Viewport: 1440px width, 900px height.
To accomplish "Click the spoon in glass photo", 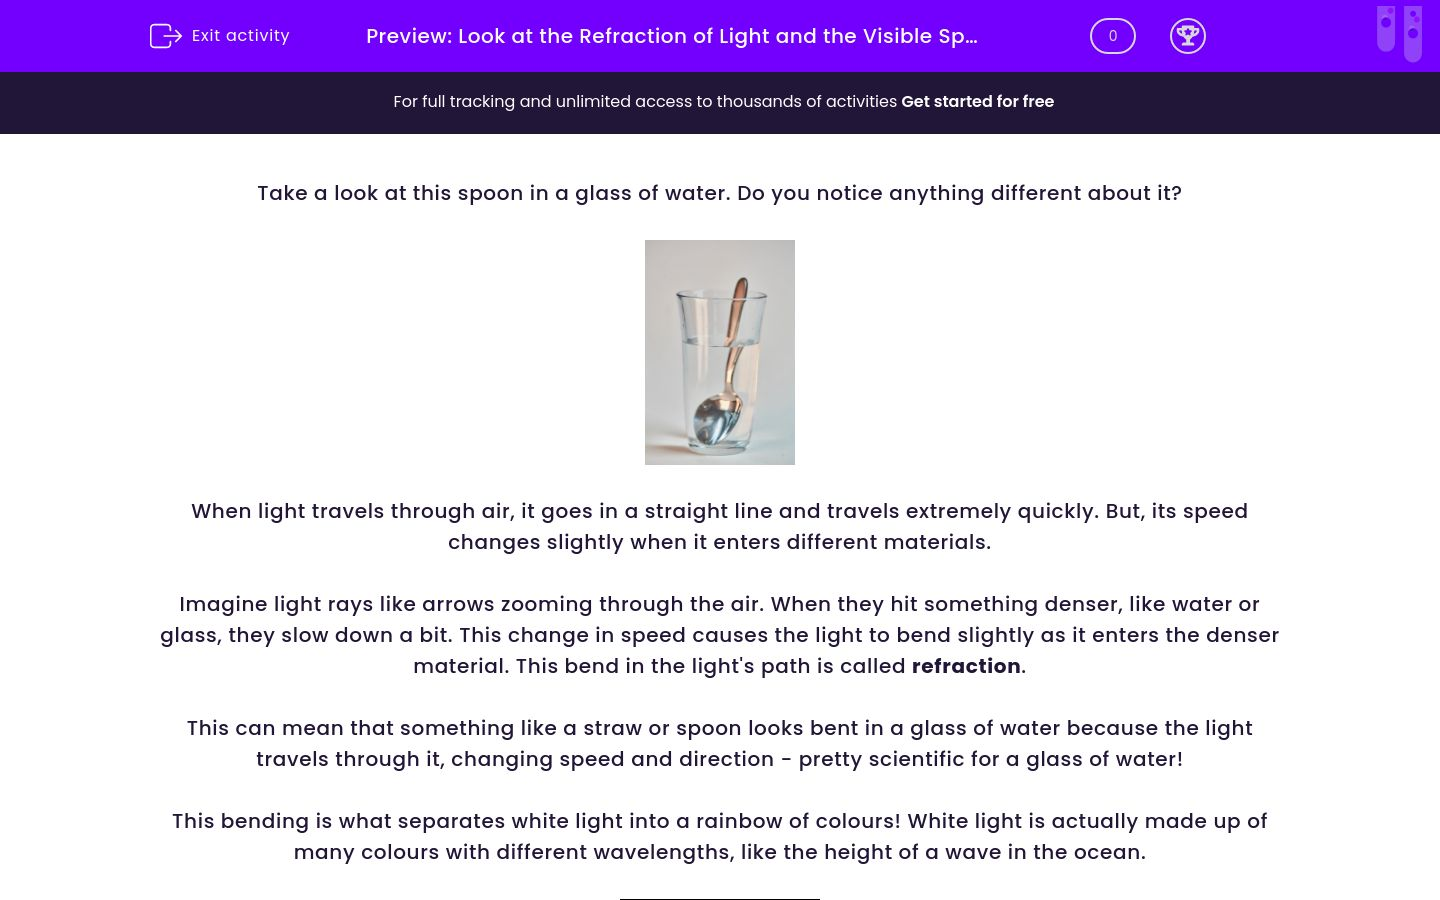I will pyautogui.click(x=719, y=352).
